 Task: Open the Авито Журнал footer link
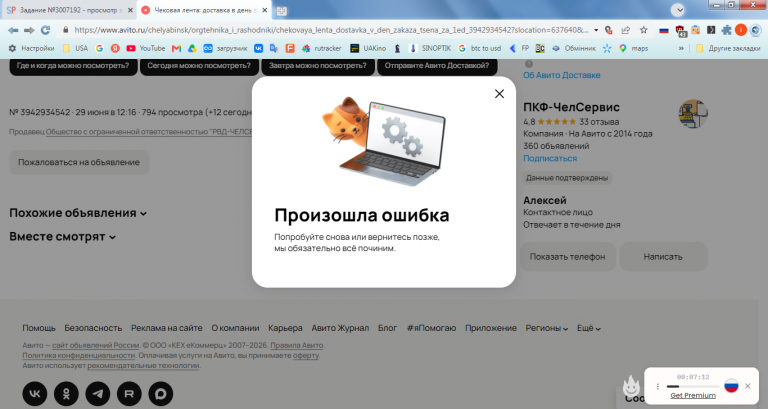click(x=340, y=328)
